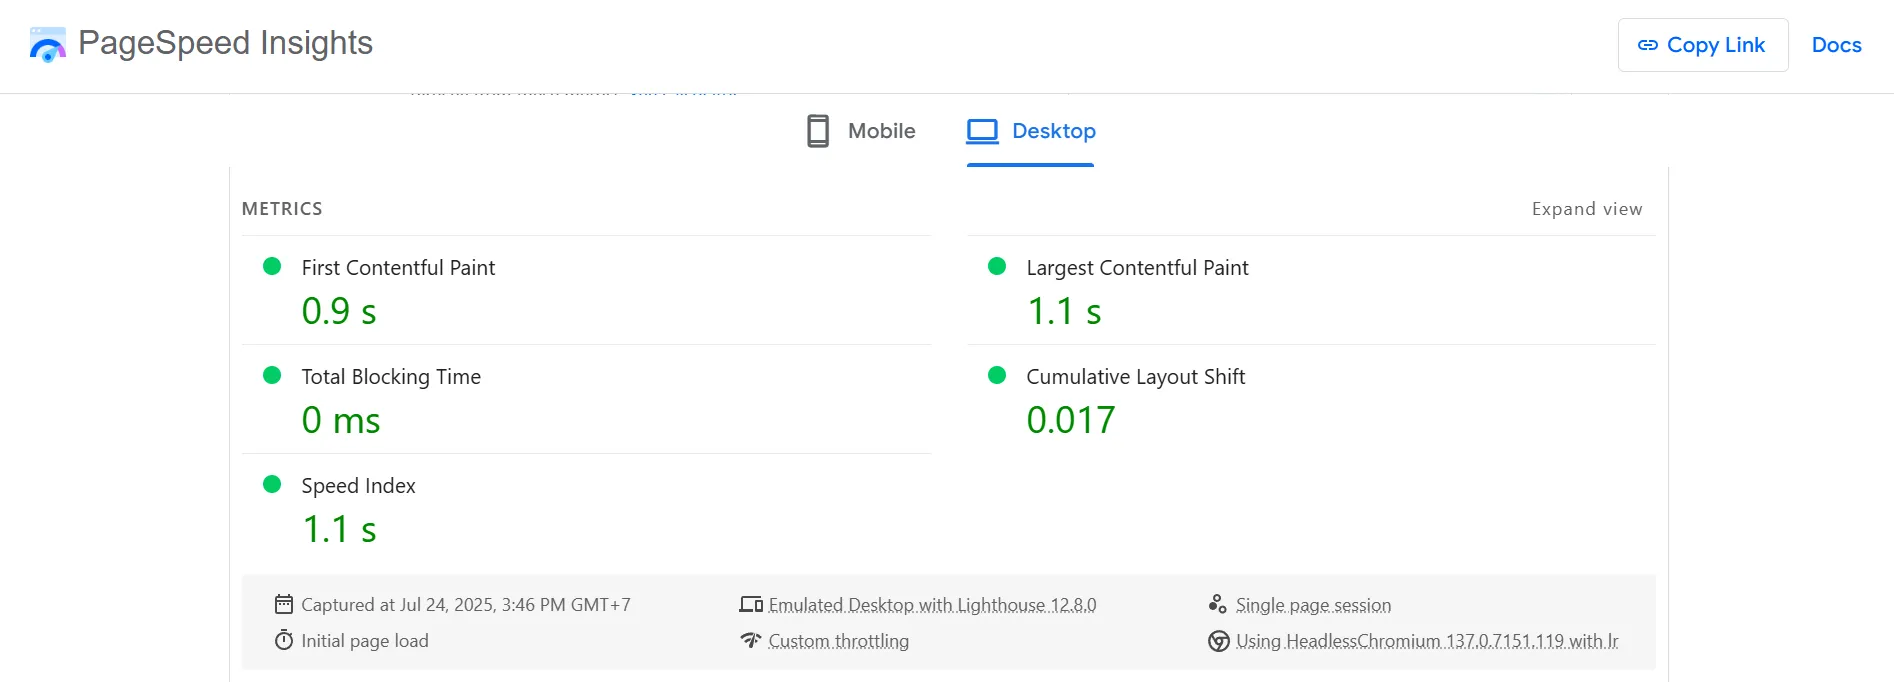Image resolution: width=1894 pixels, height=682 pixels.
Task: Click the green dot beside Largest Contentful Paint
Action: [997, 266]
